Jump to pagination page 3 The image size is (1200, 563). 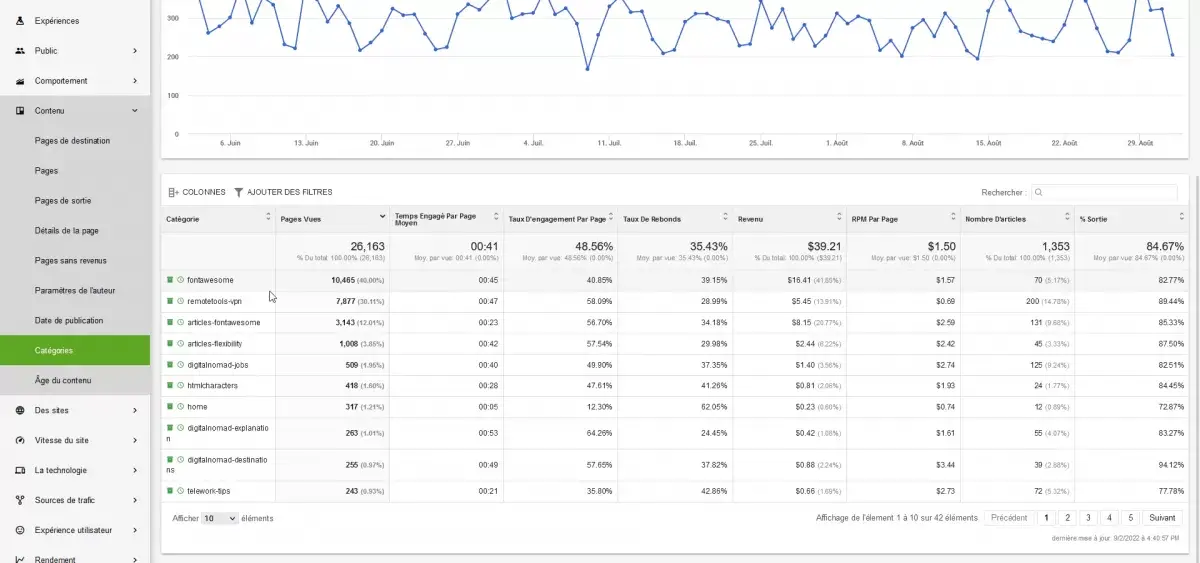coord(1088,518)
